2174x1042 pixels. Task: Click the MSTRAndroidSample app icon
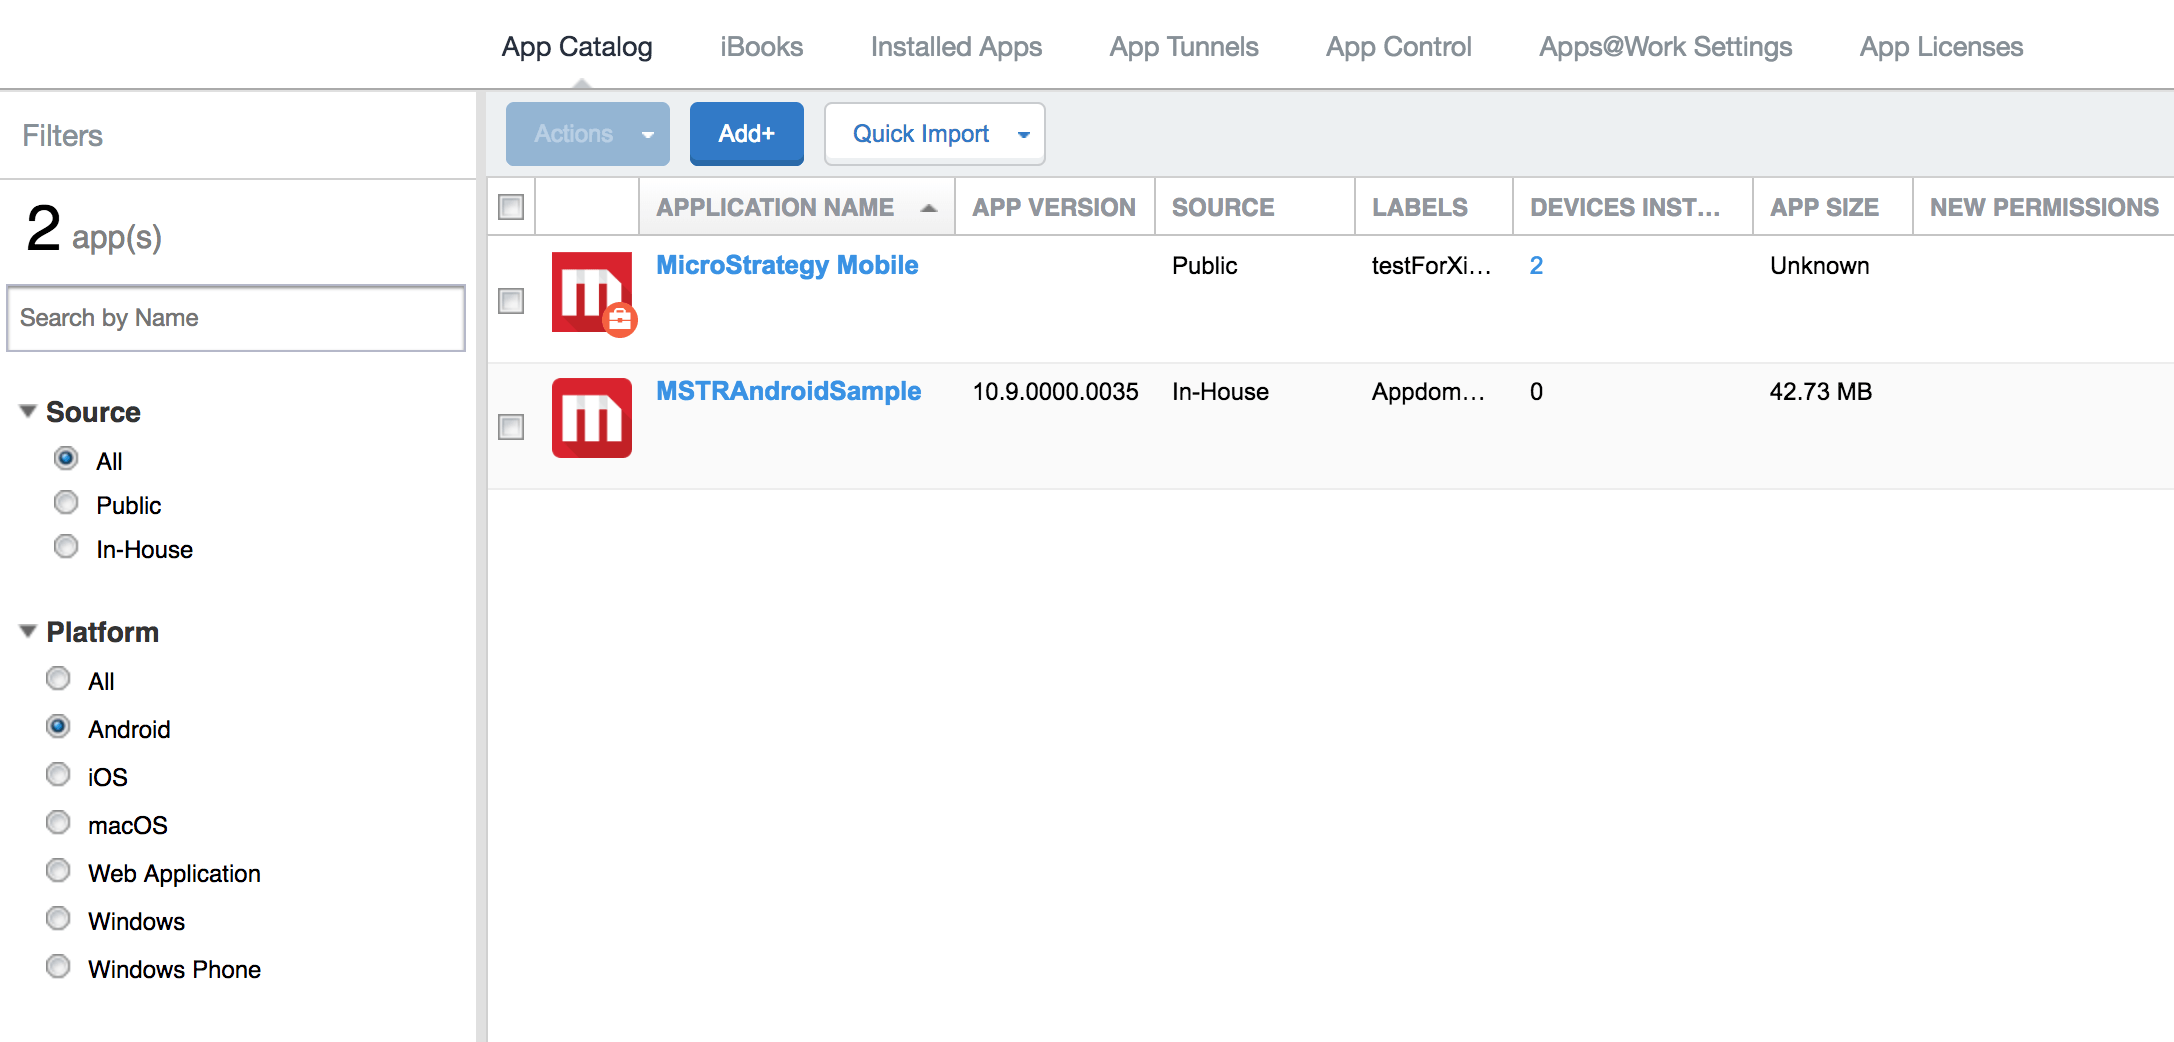click(x=592, y=418)
